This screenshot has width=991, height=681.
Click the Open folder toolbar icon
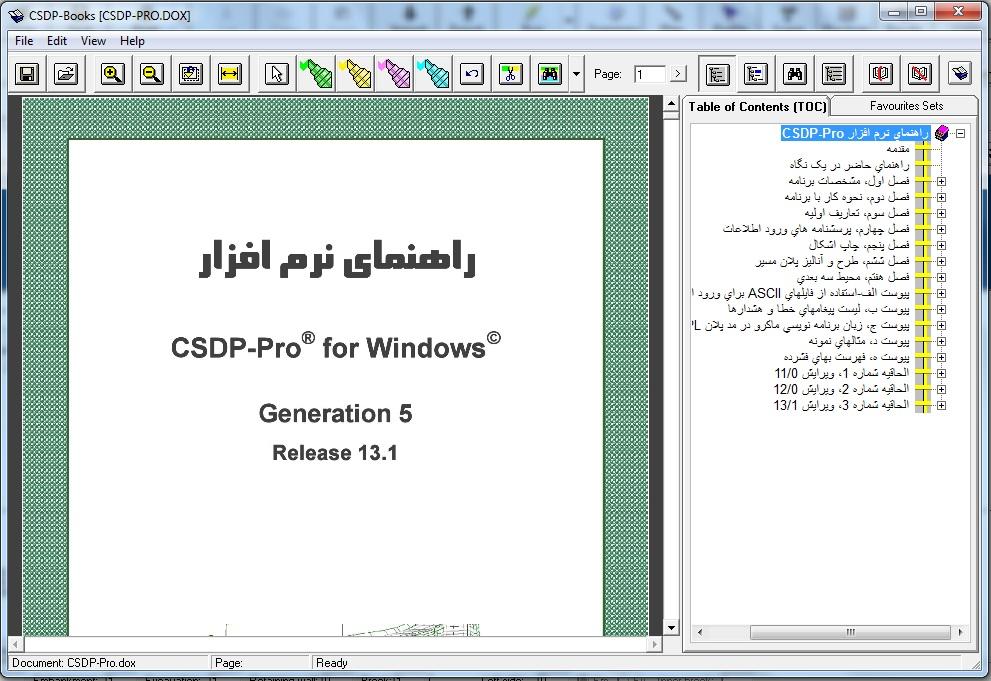(66, 75)
